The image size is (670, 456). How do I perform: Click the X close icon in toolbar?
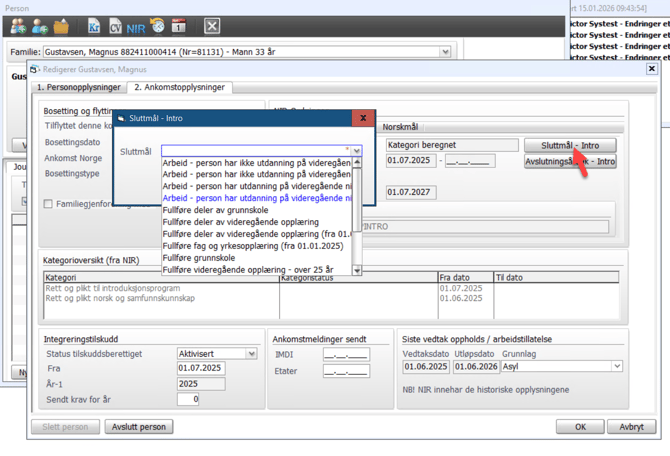click(212, 26)
